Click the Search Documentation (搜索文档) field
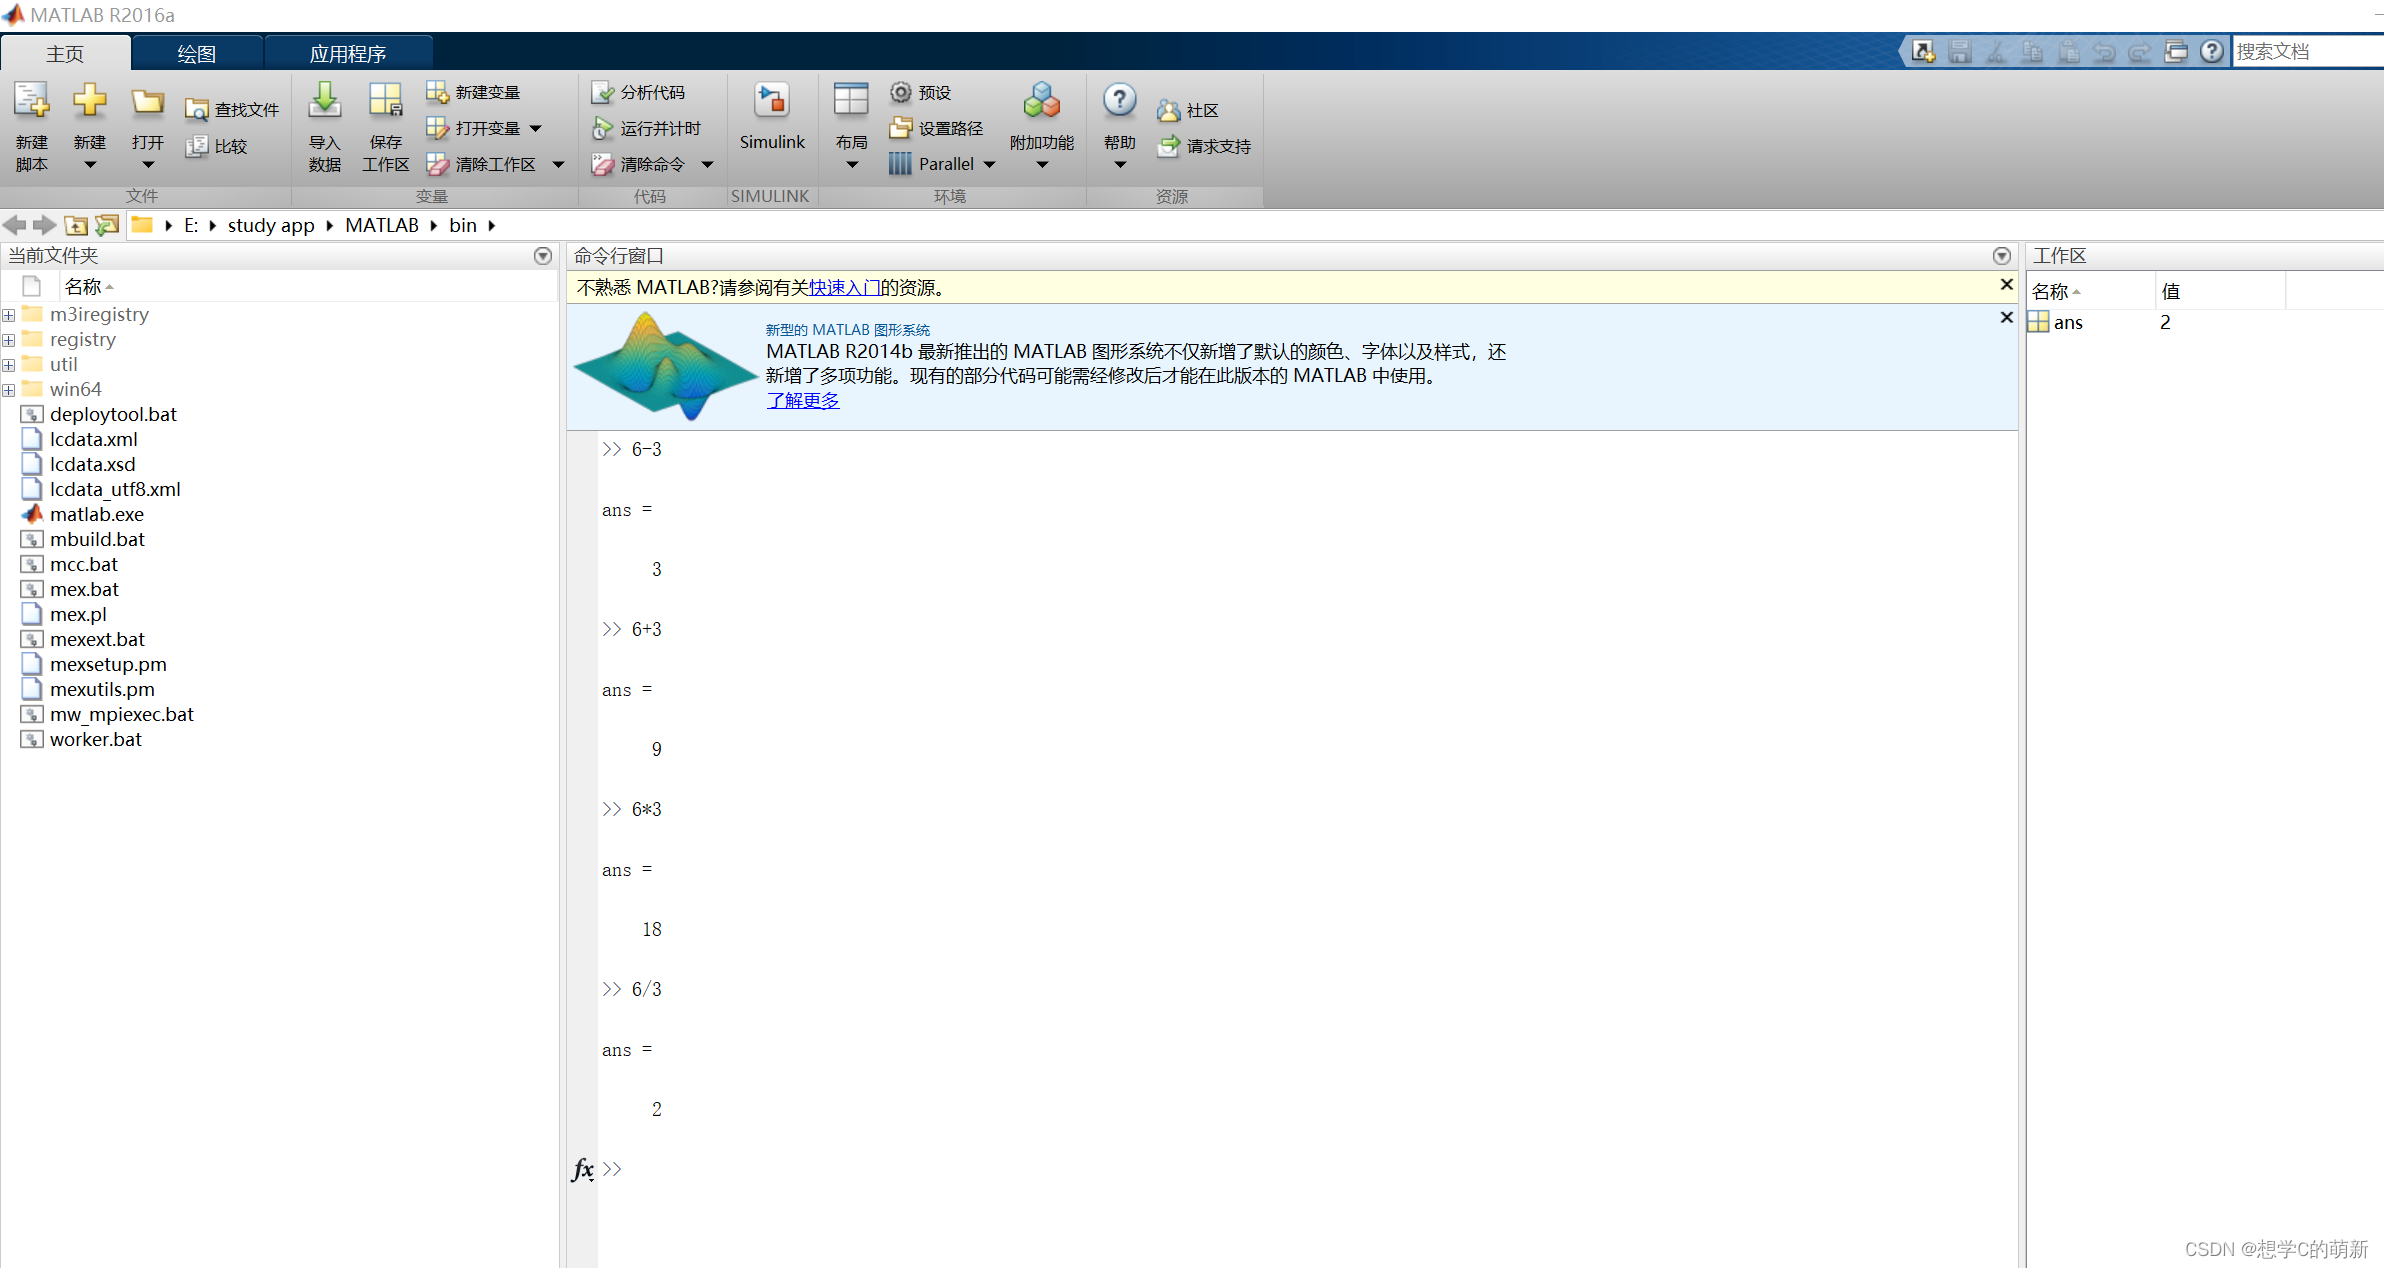The height and width of the screenshot is (1268, 2384). [x=2304, y=52]
